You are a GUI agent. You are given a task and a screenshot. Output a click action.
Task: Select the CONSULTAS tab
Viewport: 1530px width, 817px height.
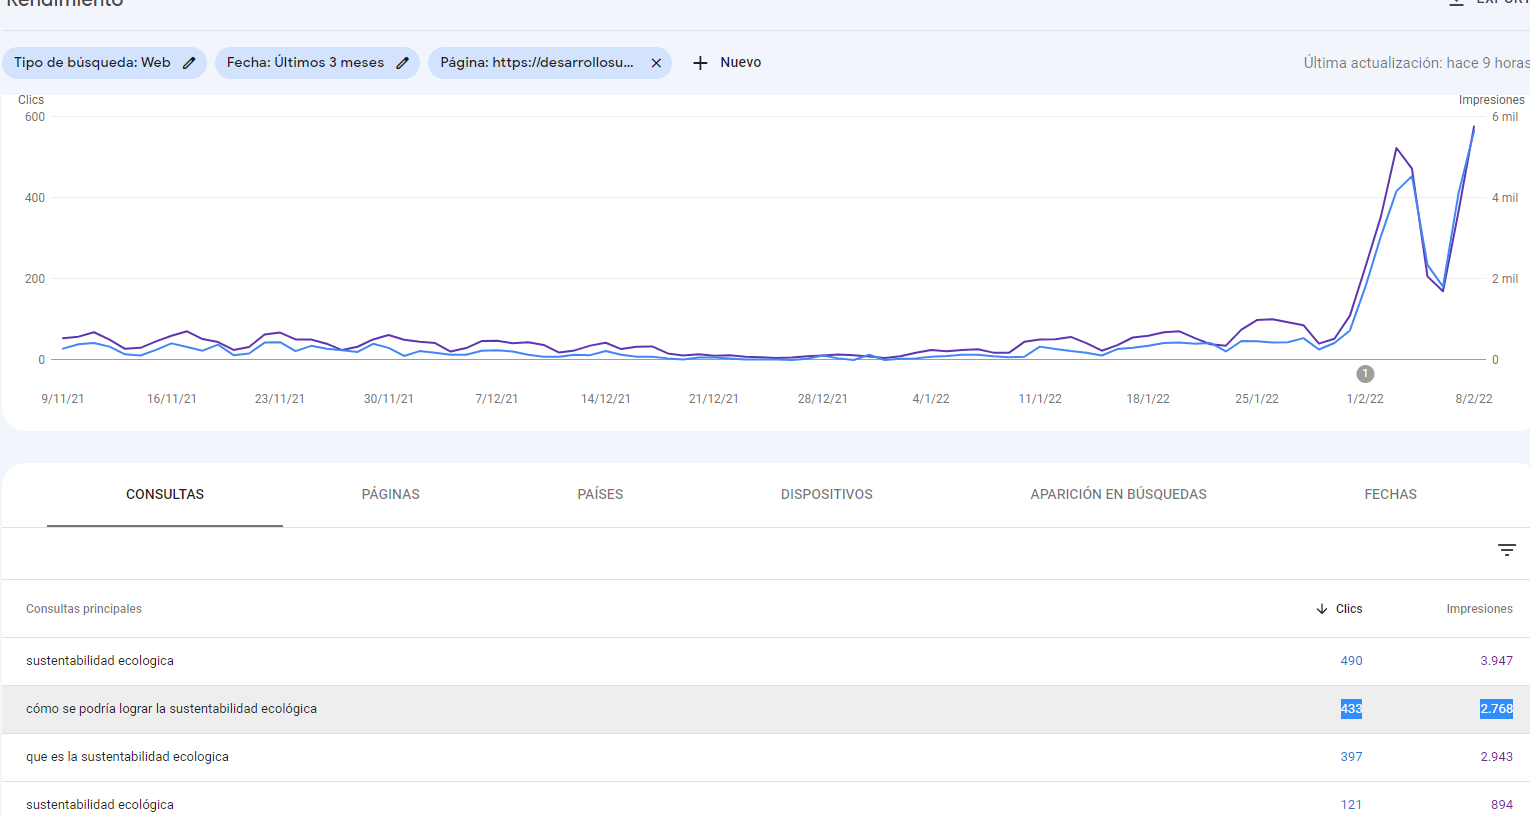tap(165, 494)
